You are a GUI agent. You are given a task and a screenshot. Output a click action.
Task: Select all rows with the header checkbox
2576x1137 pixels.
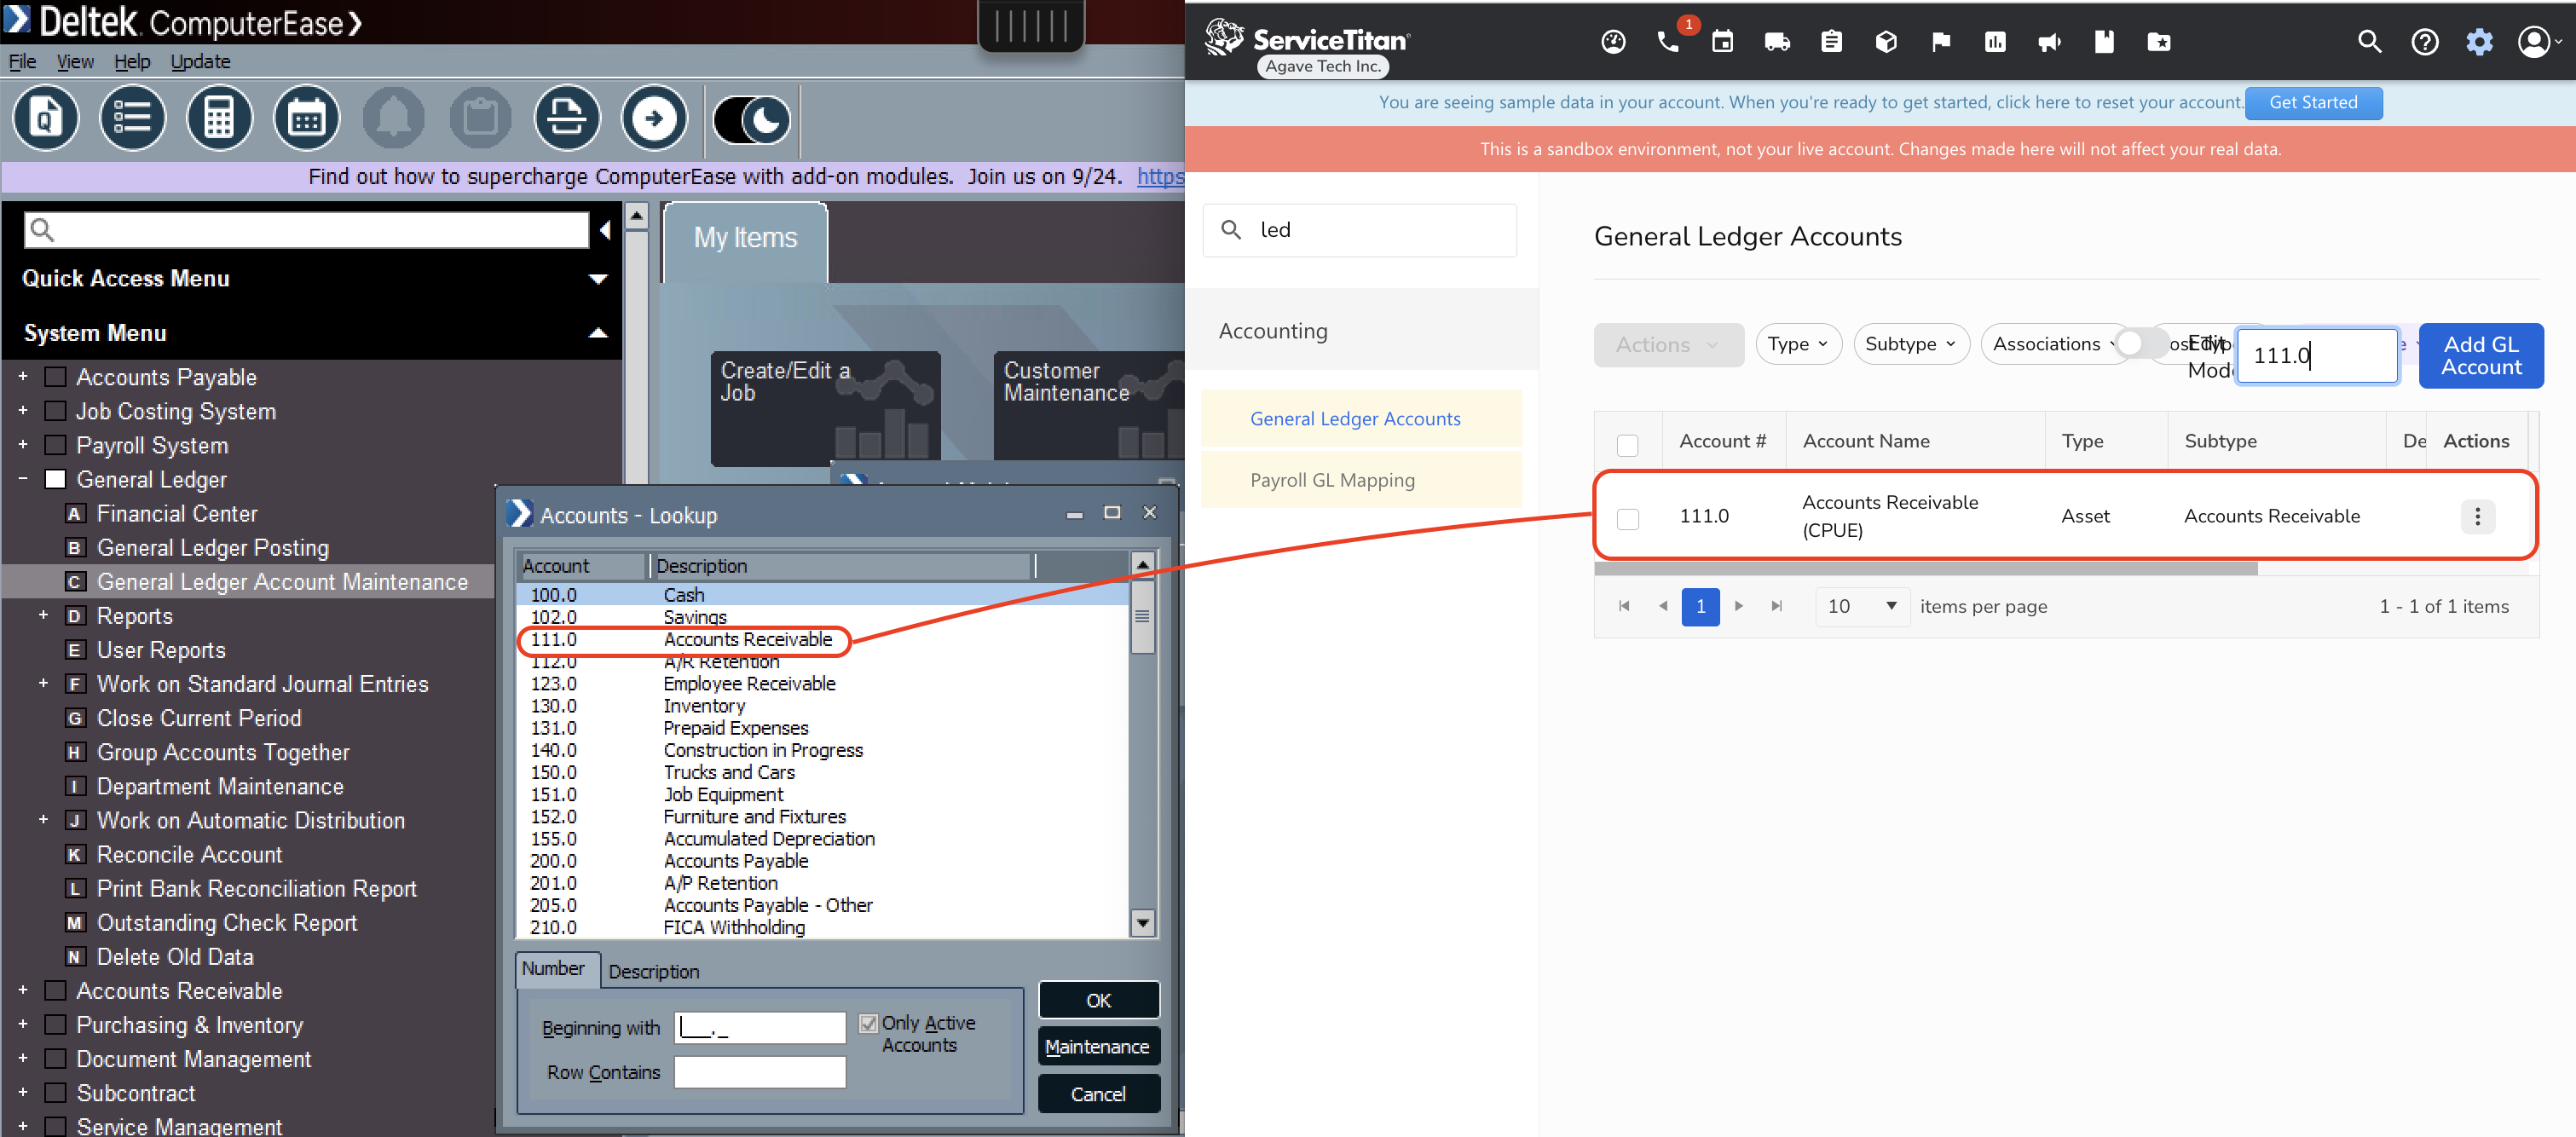point(1628,445)
